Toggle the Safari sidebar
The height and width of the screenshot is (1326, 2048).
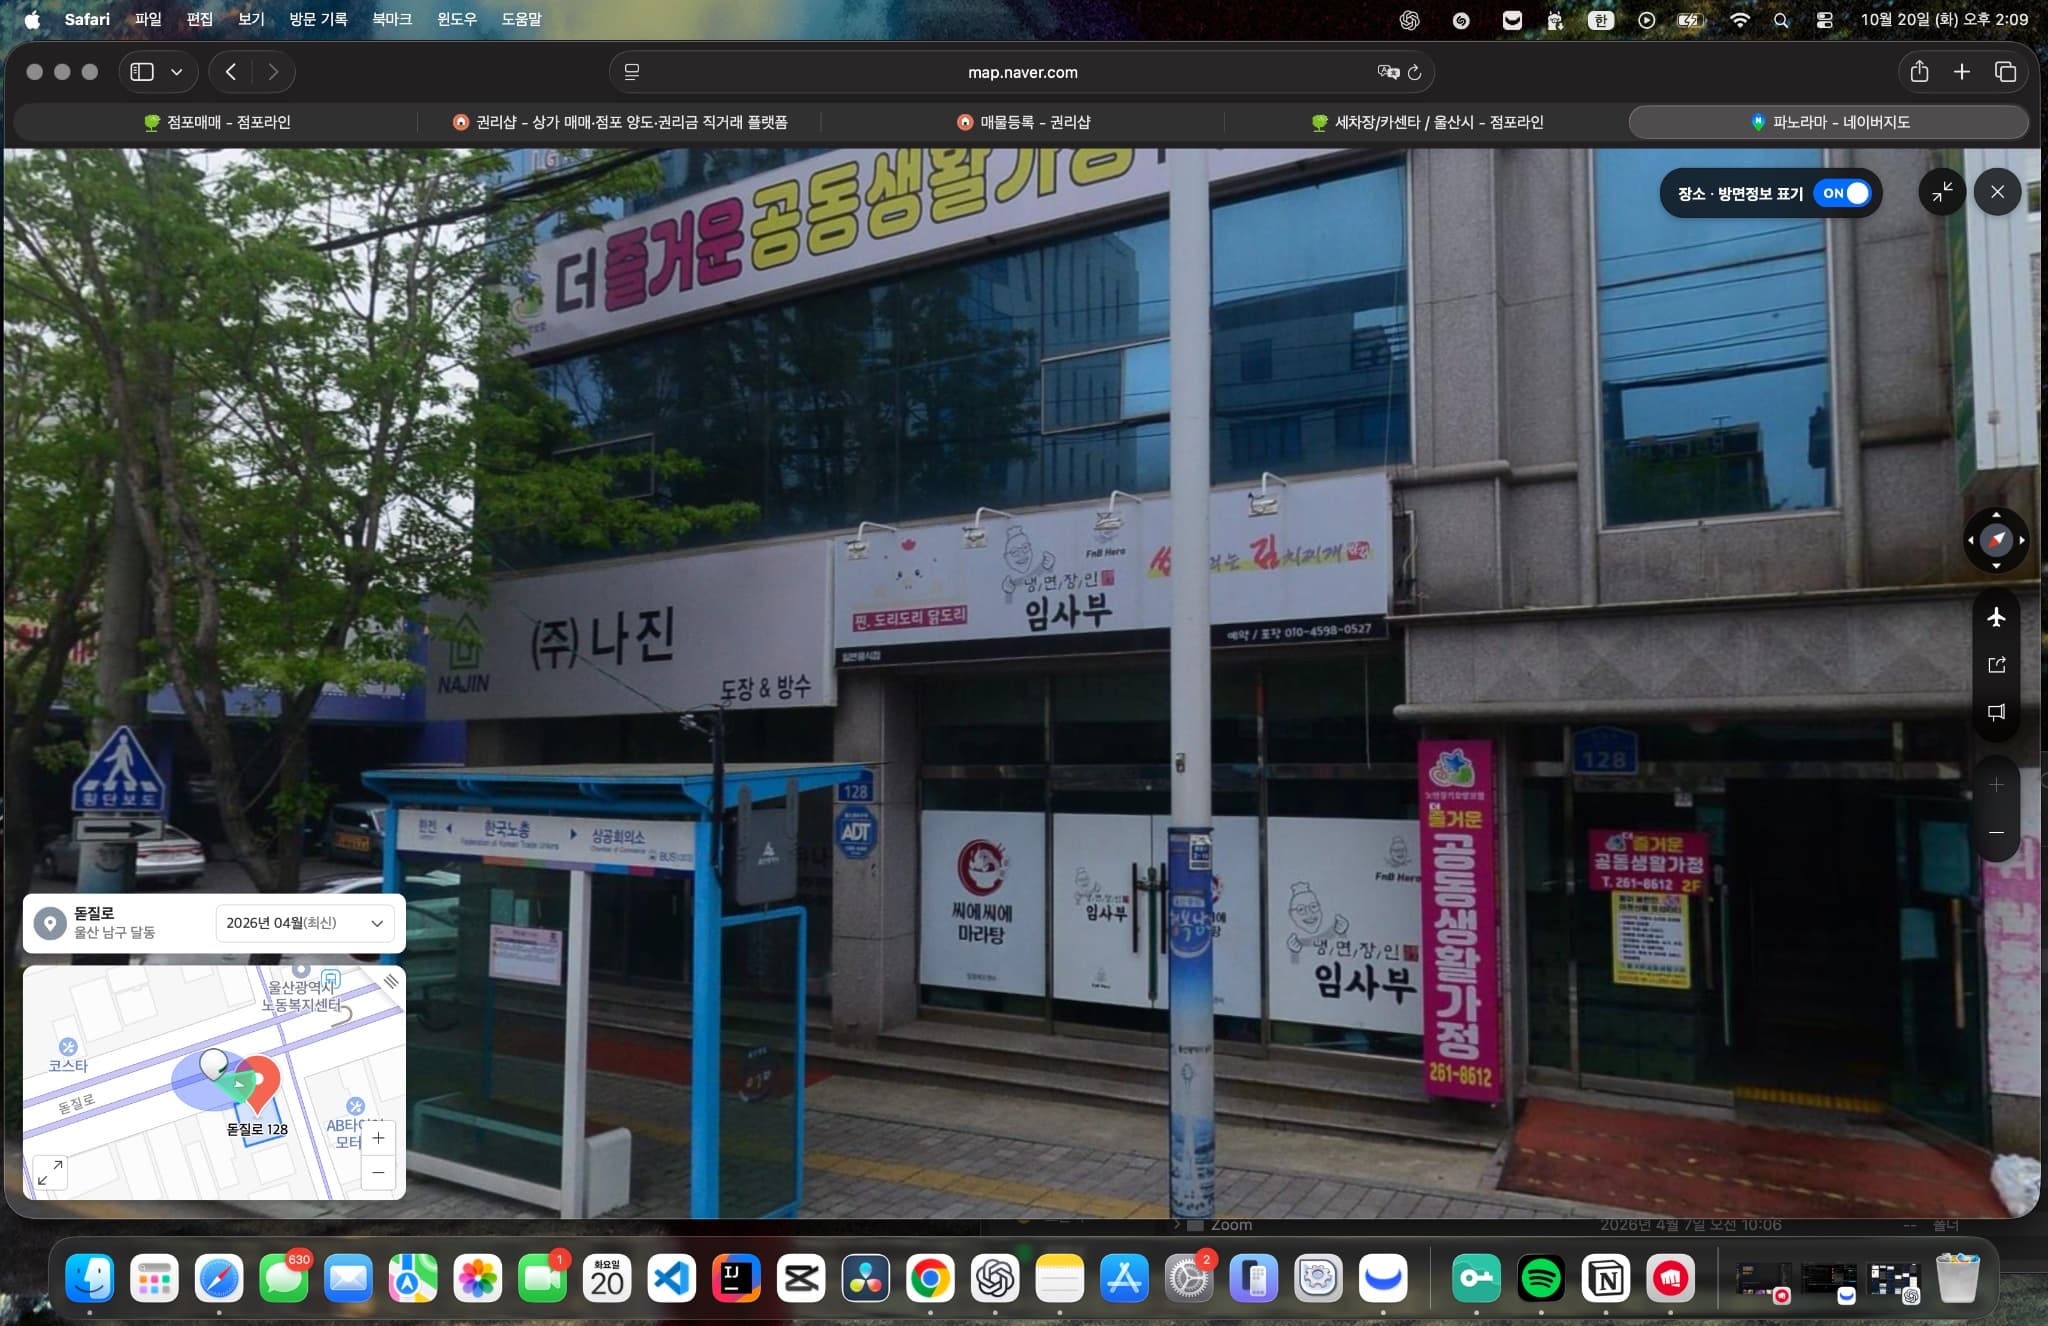click(142, 72)
